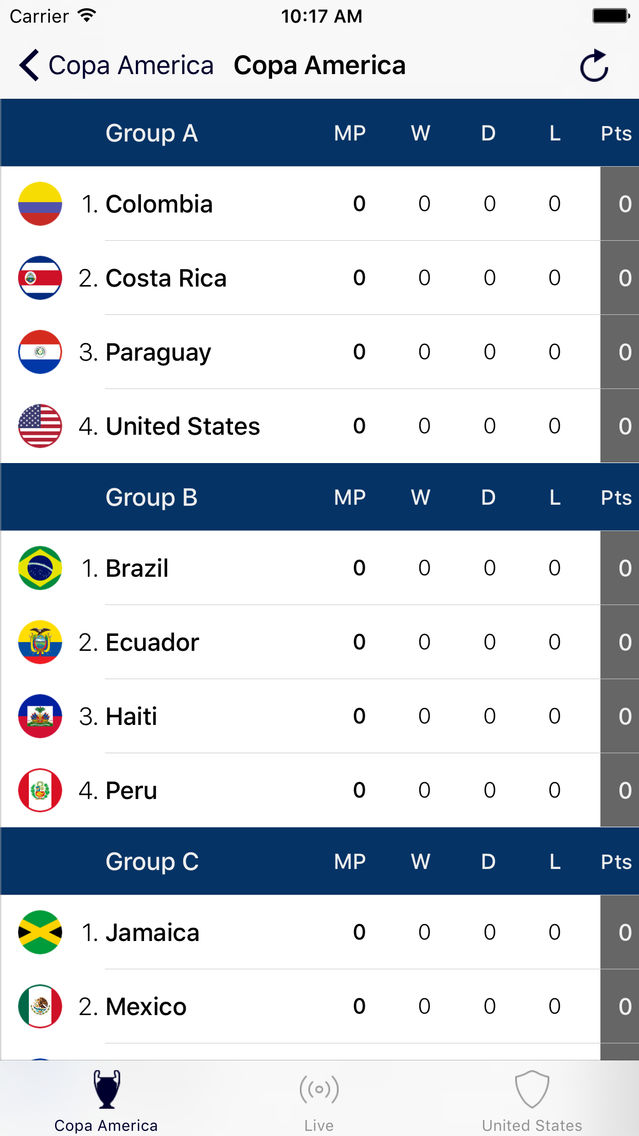Screen dimensions: 639x1136
Task: Tap the Paraguay flag icon
Action: tap(40, 352)
